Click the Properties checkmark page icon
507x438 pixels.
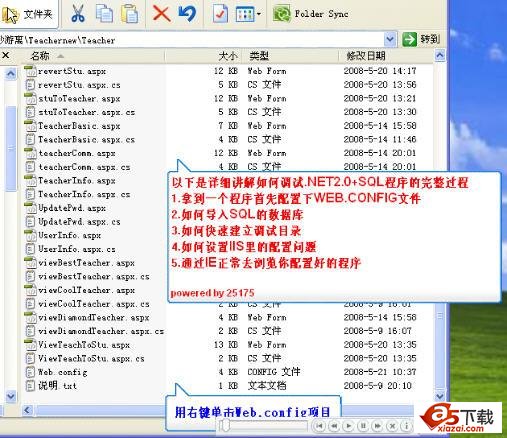220,14
